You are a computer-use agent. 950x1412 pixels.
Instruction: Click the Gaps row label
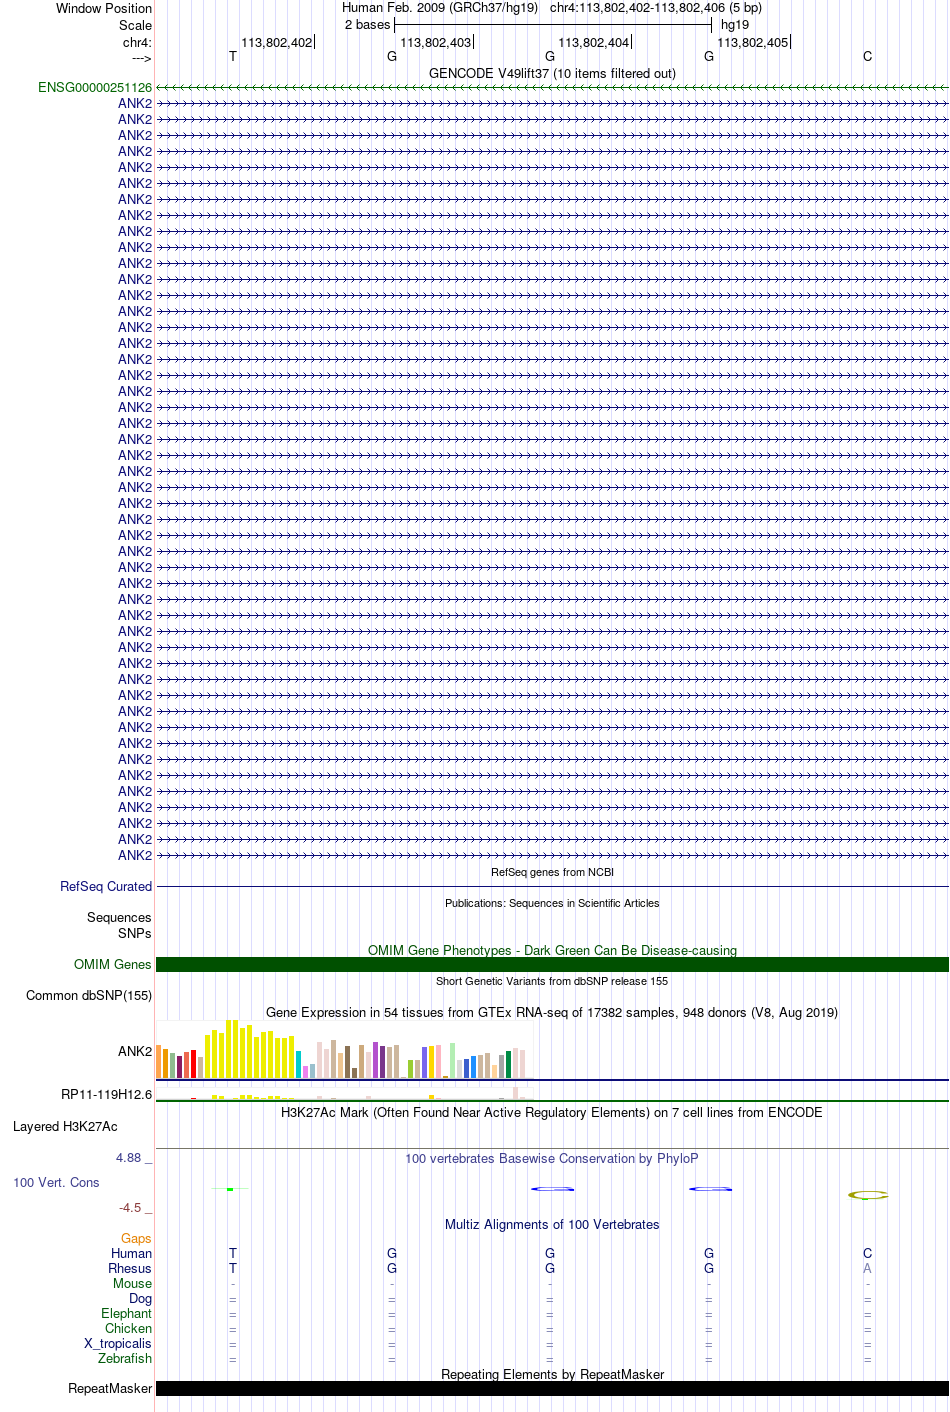[136, 1239]
